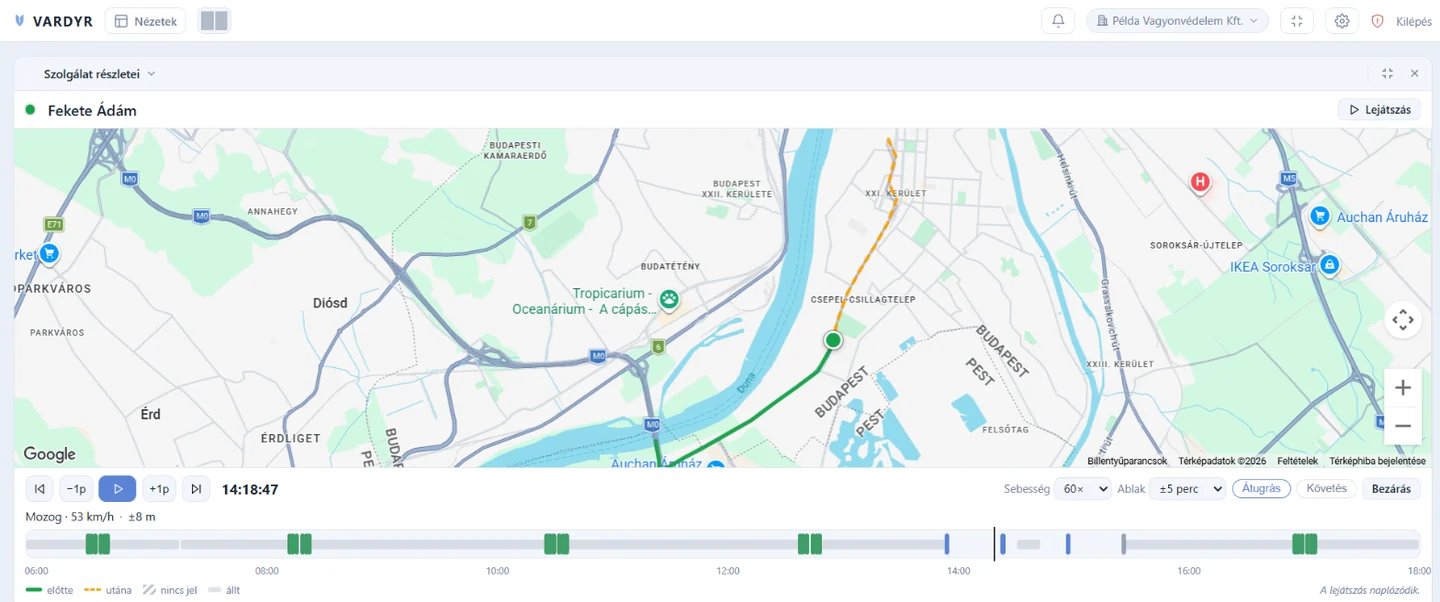
Task: Open the map camera pan control
Action: (1403, 320)
